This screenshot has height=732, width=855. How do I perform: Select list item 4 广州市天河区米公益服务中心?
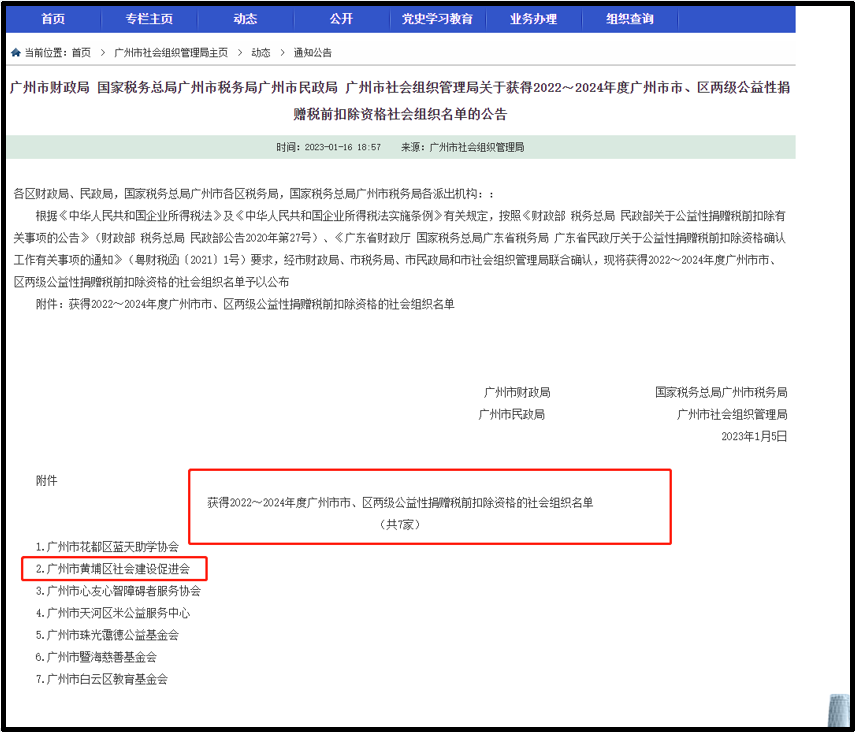click(x=113, y=613)
